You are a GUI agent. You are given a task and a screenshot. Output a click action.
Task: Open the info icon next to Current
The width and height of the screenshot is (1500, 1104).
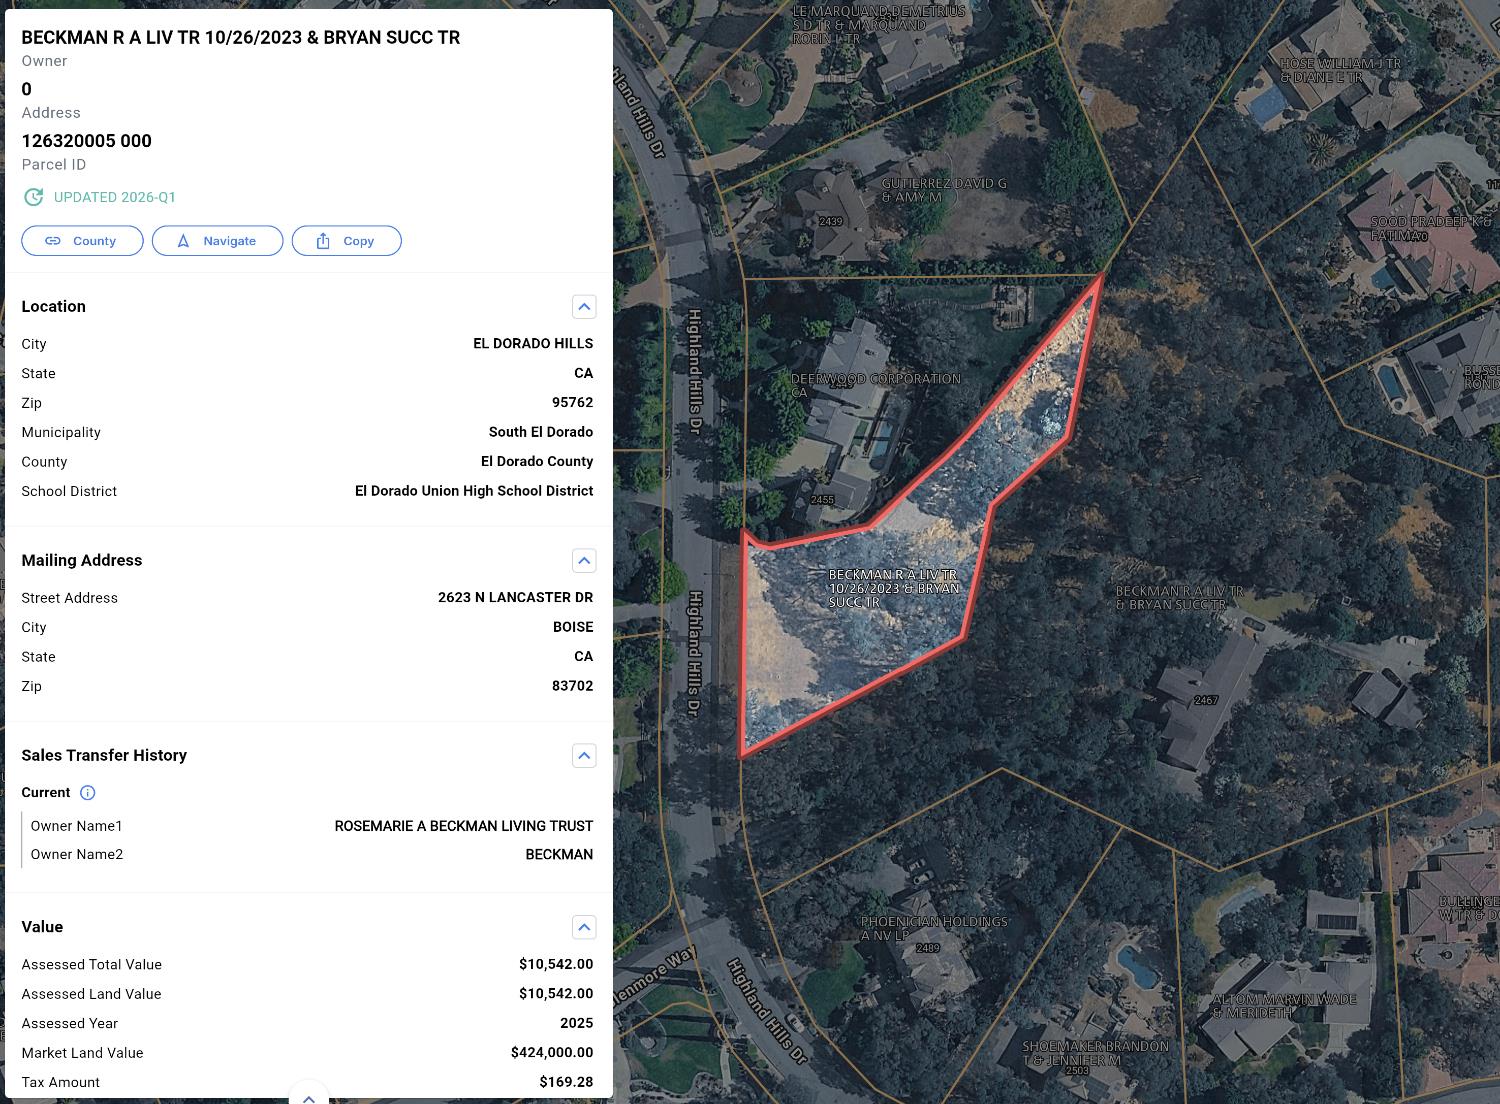click(88, 793)
